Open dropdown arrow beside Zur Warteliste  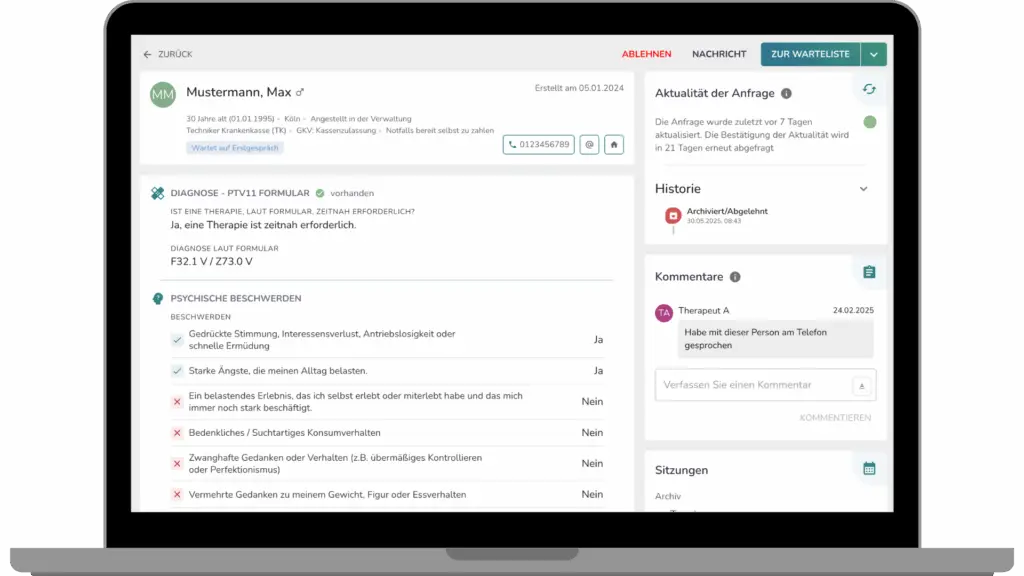point(874,55)
